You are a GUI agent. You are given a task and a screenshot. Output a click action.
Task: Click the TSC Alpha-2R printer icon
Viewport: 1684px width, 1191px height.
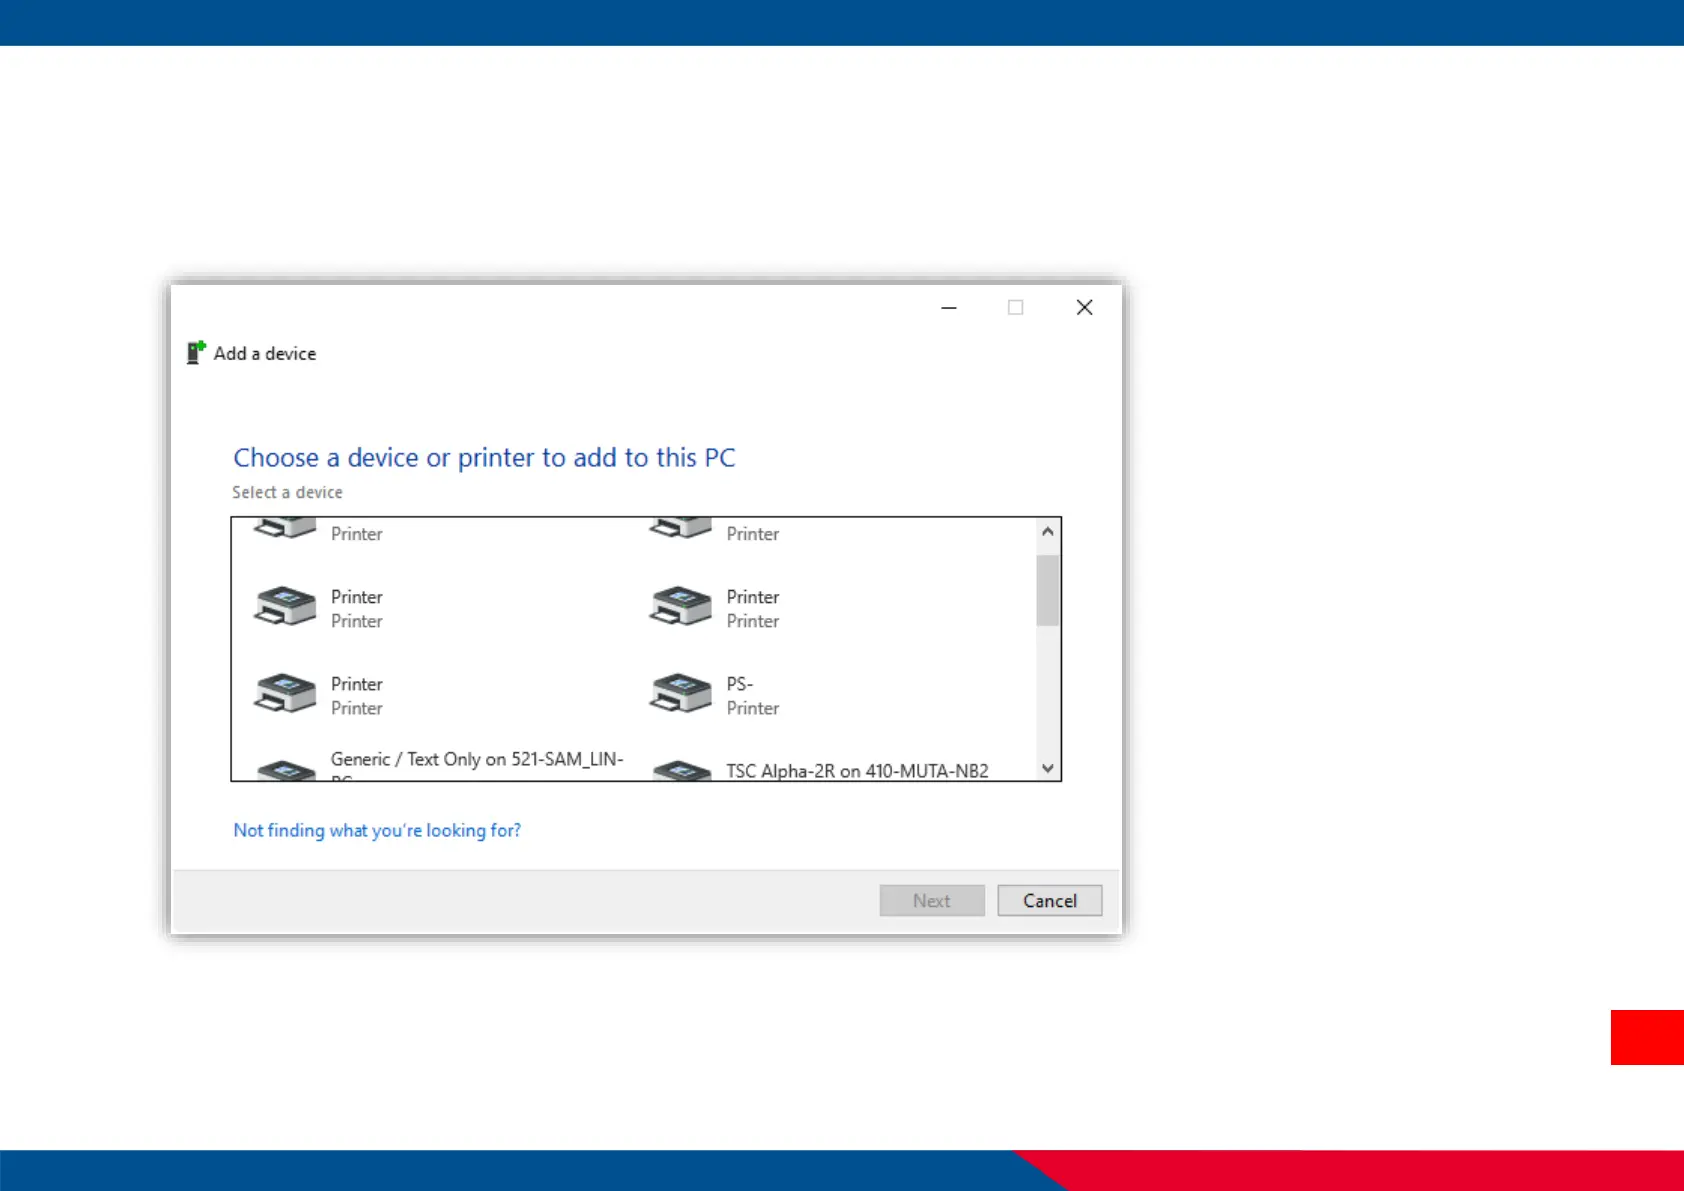[x=681, y=771]
